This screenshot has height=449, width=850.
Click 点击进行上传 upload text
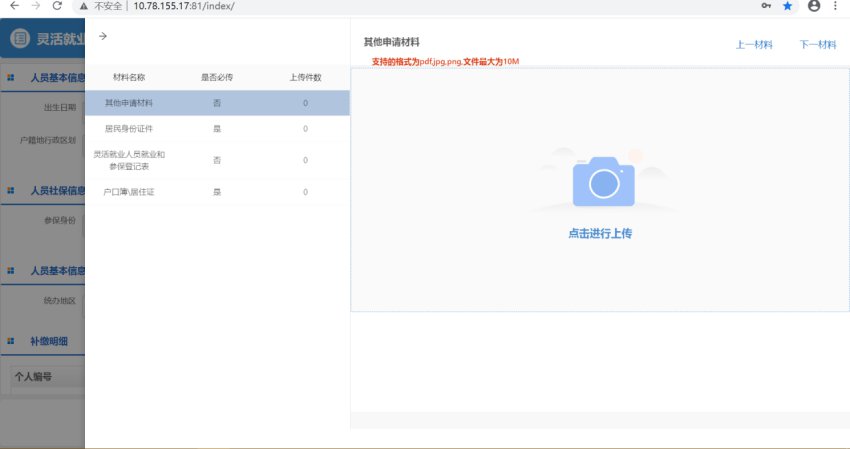click(600, 233)
